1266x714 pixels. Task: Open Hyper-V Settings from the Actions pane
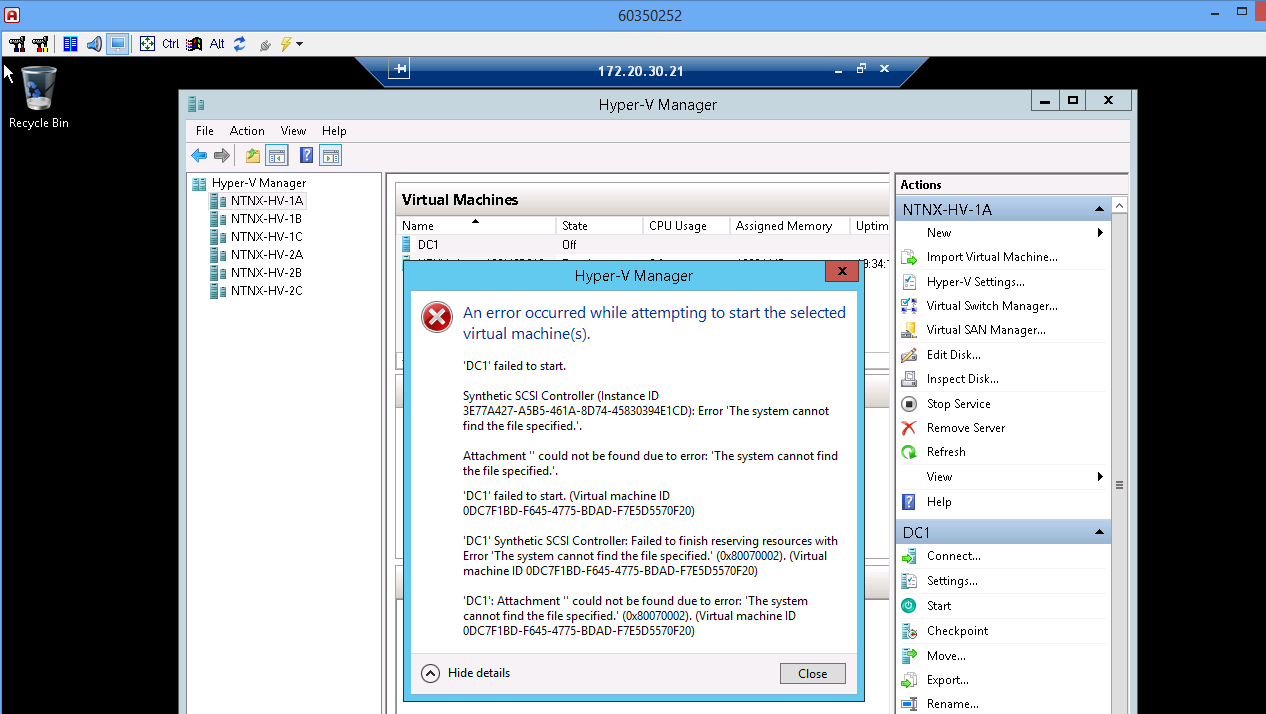(x=975, y=282)
